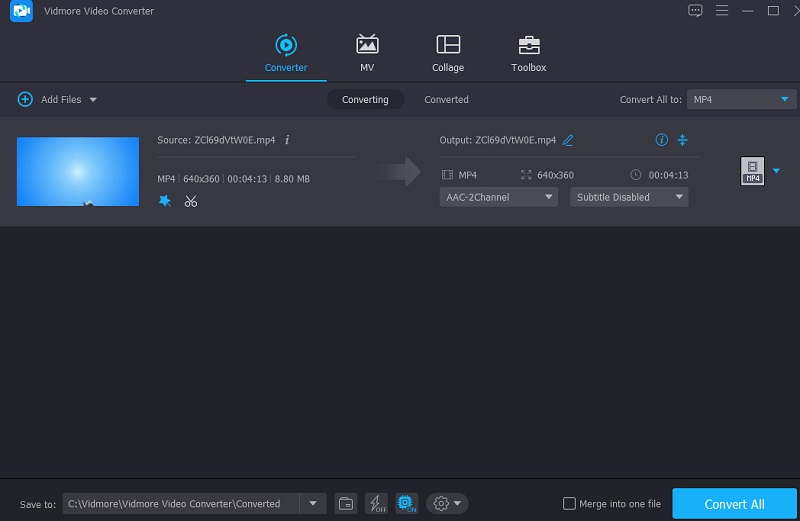This screenshot has height=521, width=800.
Task: Click the Convert All button
Action: (734, 504)
